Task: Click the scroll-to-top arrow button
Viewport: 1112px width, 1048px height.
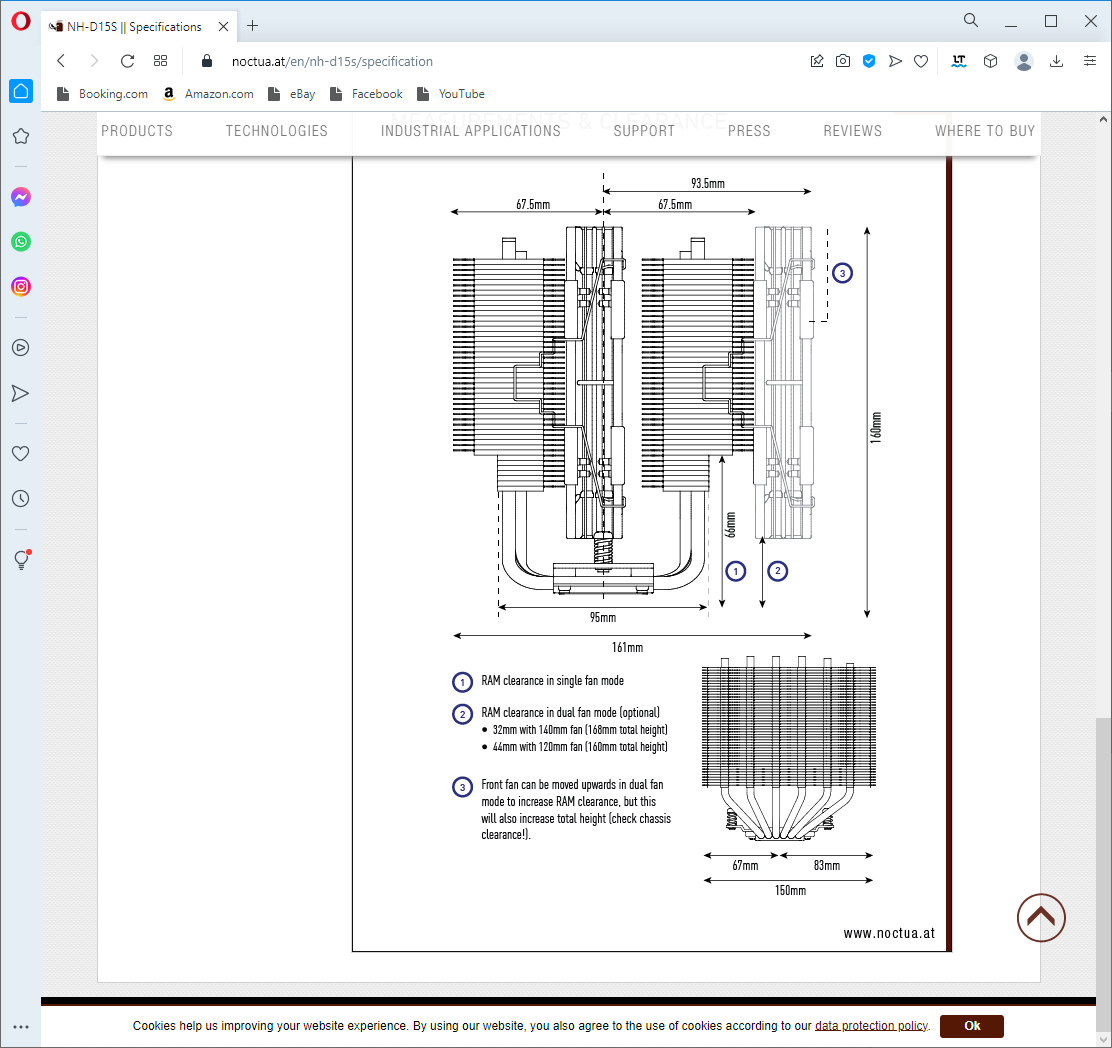Action: pyautogui.click(x=1041, y=917)
